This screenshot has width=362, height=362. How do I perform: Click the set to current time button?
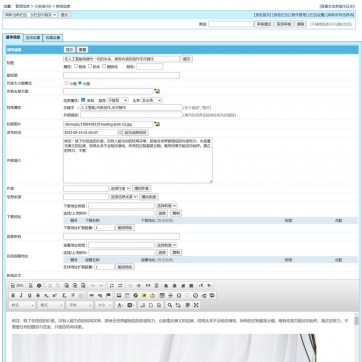[x=136, y=132]
